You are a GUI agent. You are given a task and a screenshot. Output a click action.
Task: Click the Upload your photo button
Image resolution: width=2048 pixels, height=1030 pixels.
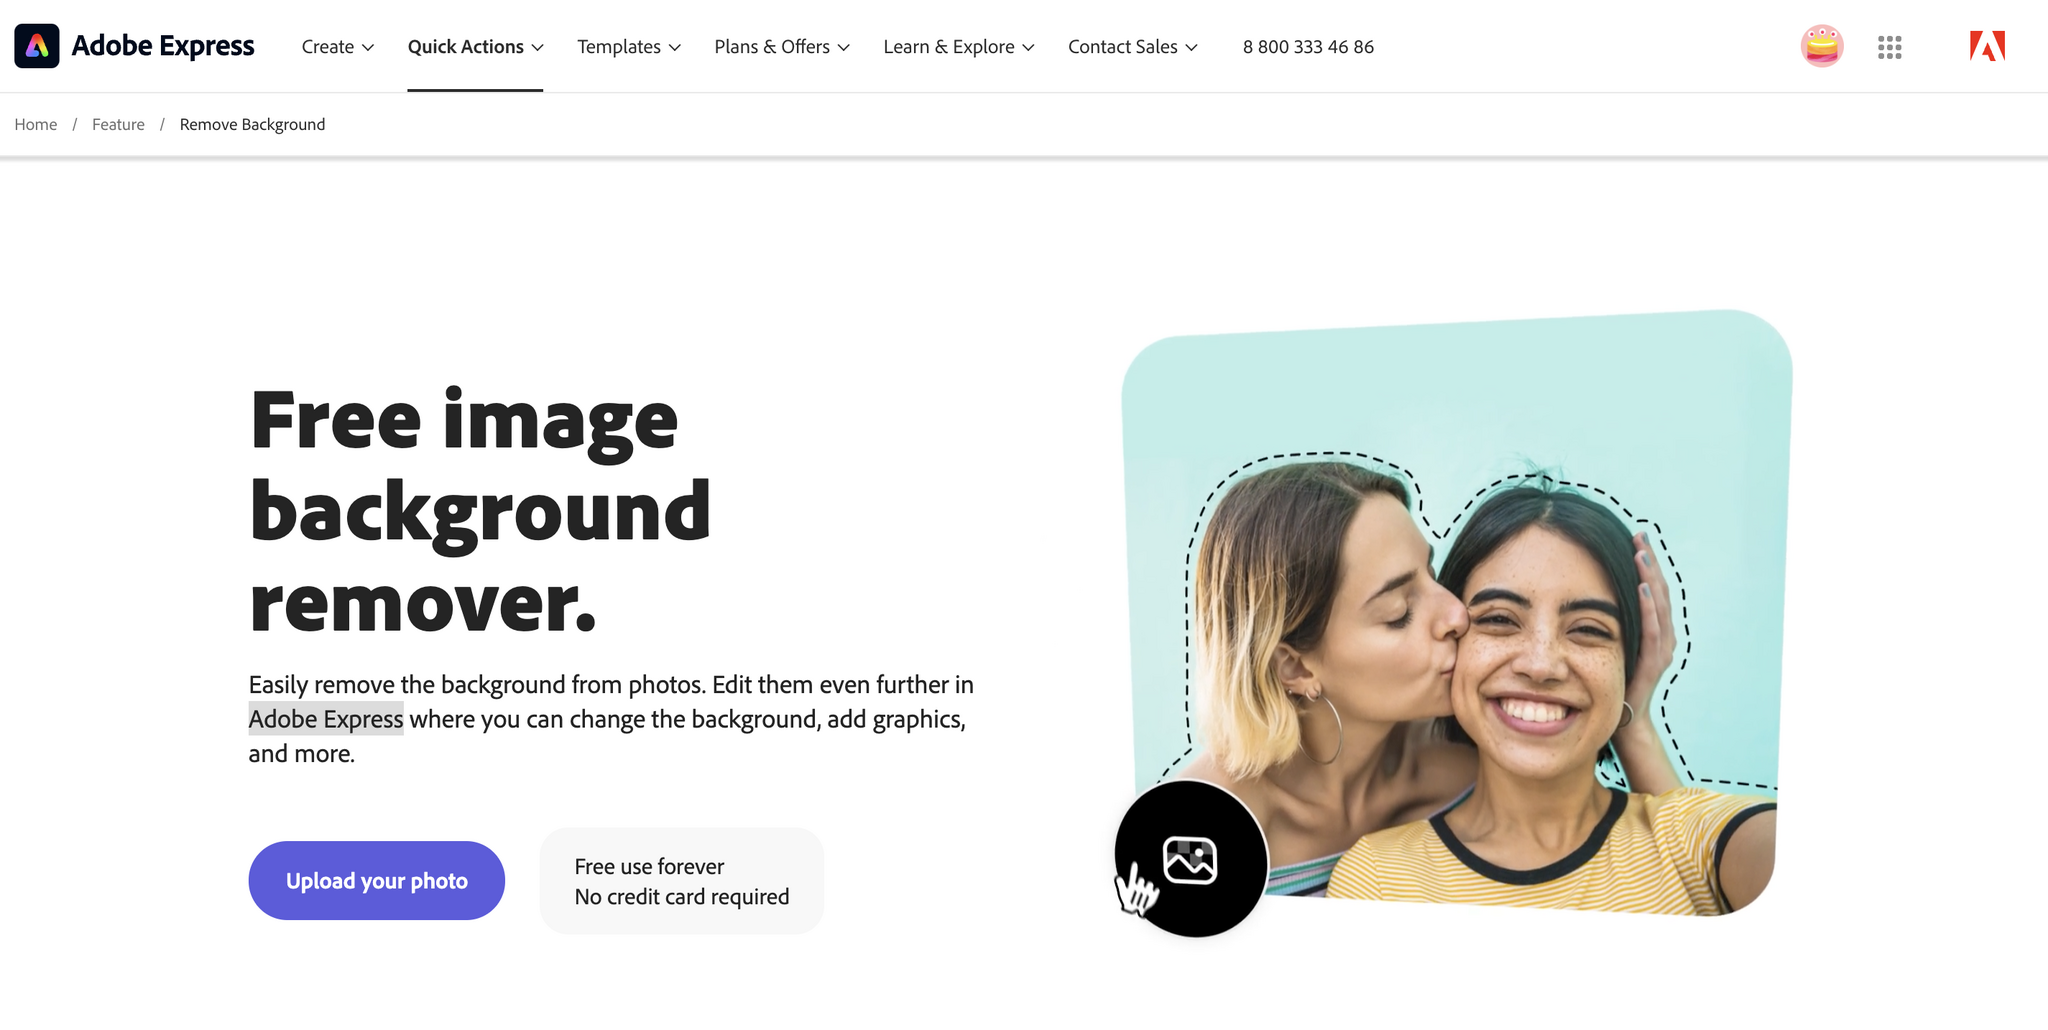click(377, 881)
